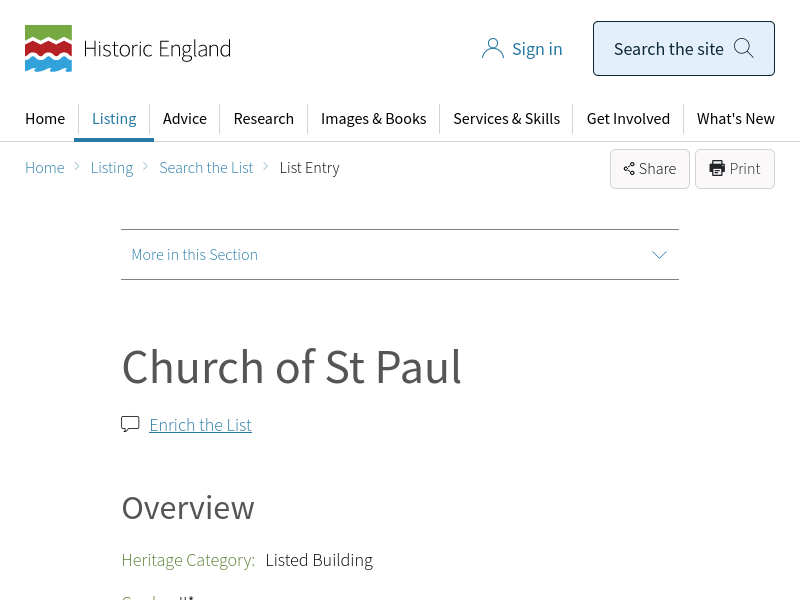The width and height of the screenshot is (800, 600).
Task: Click the Historic England logo
Action: click(x=48, y=48)
